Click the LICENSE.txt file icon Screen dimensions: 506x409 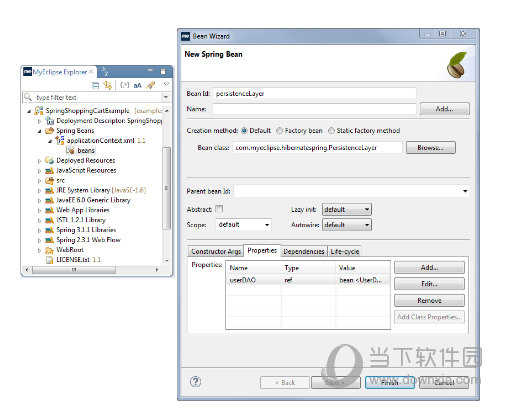click(x=50, y=260)
